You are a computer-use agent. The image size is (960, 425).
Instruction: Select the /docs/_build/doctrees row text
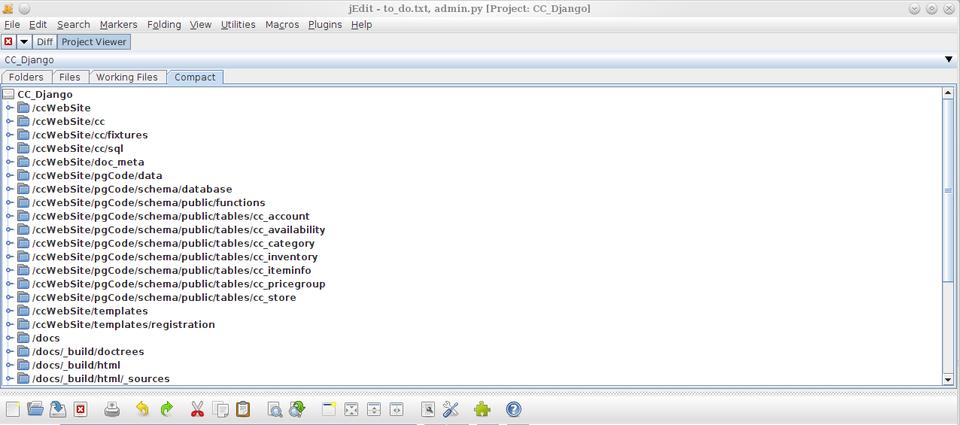point(88,352)
